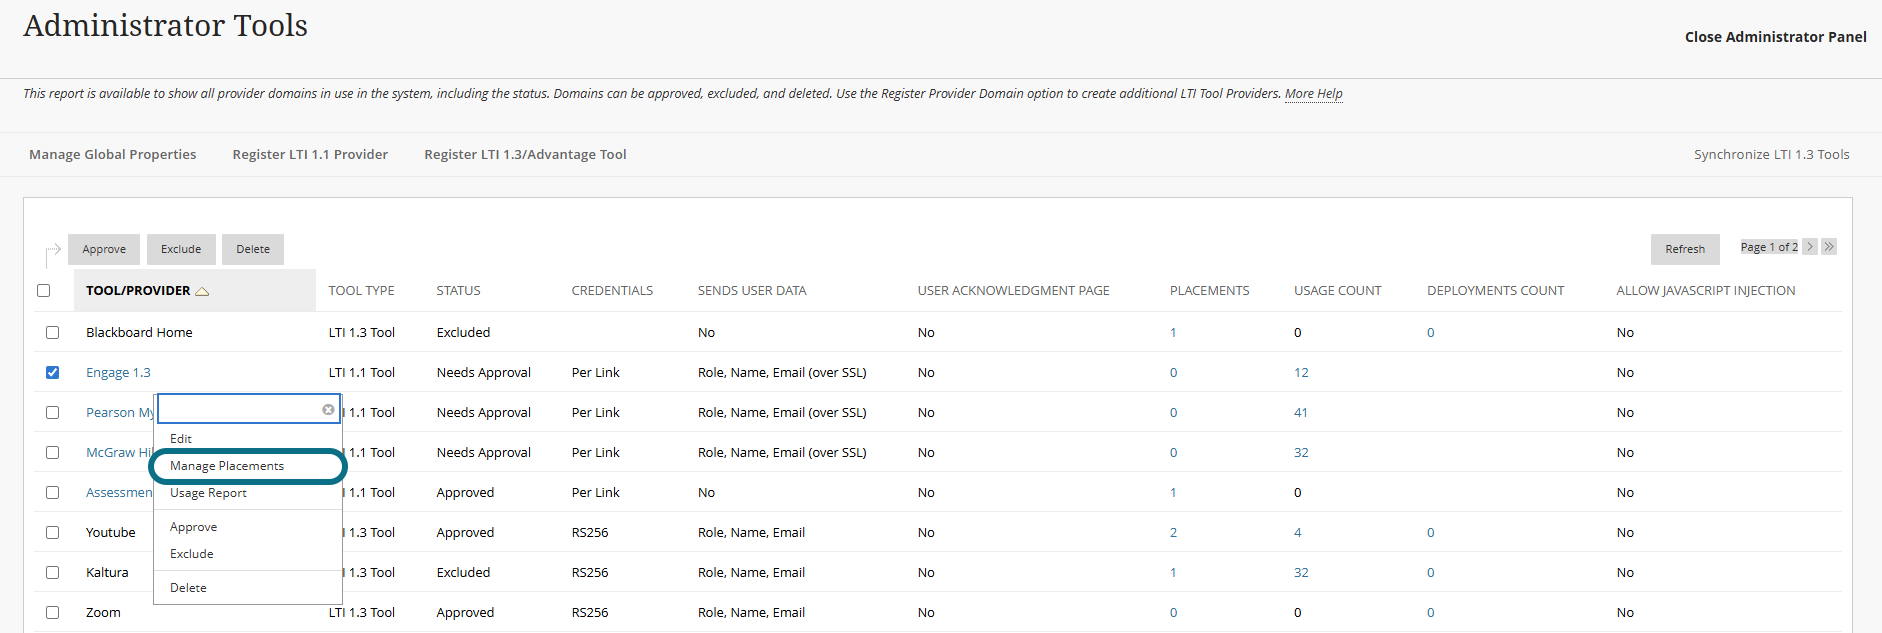
Task: Open Kaltura usage count 32
Action: point(1301,573)
